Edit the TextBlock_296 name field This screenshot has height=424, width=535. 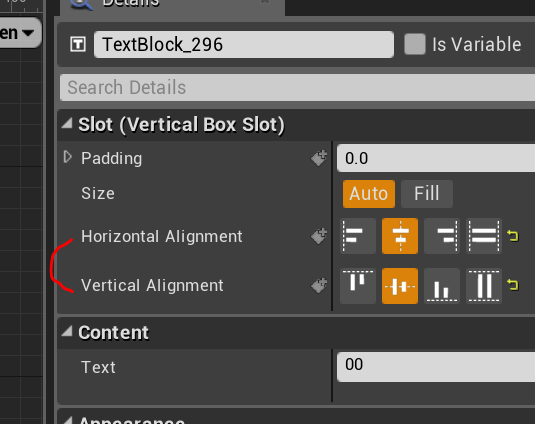point(244,44)
